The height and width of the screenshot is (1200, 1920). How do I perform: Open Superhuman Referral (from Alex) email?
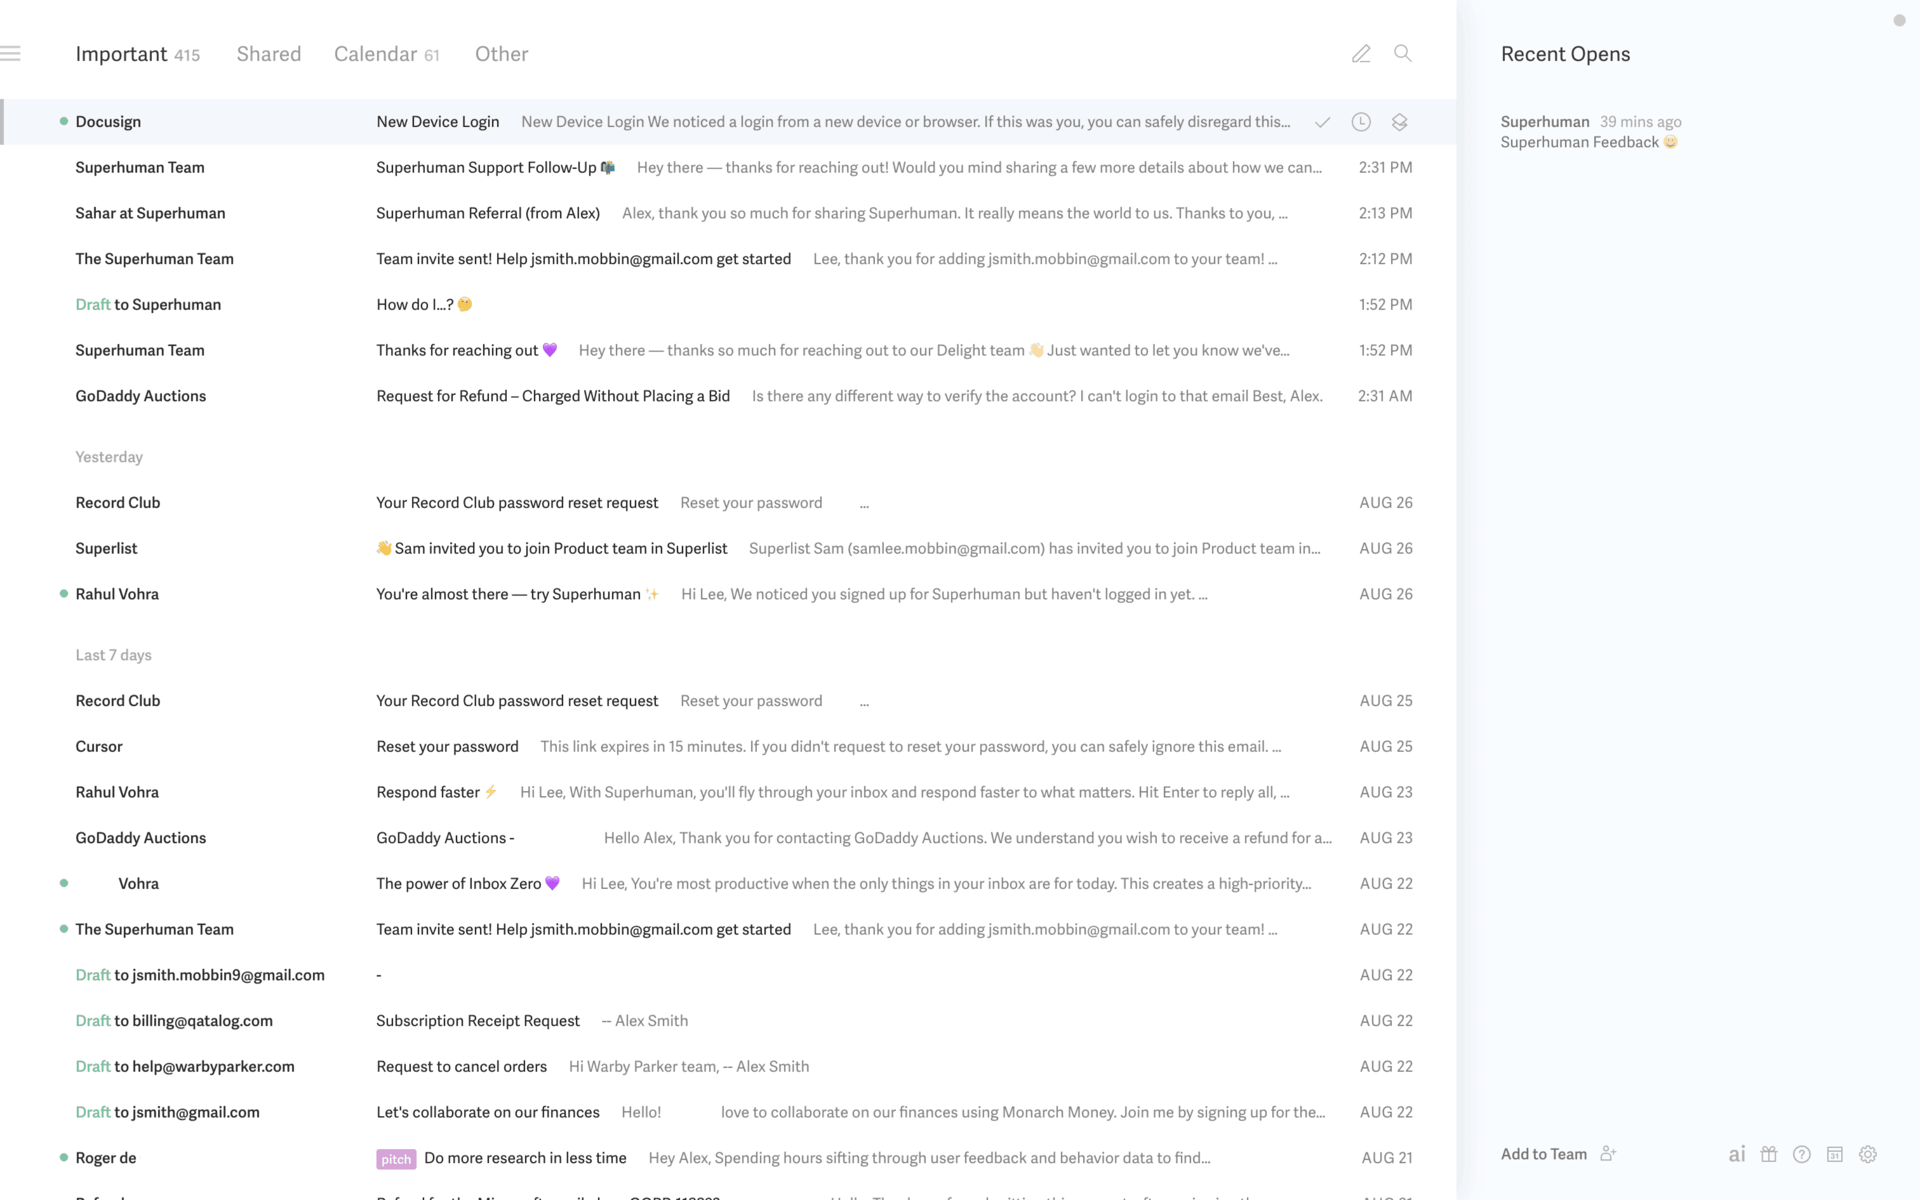[x=728, y=213]
